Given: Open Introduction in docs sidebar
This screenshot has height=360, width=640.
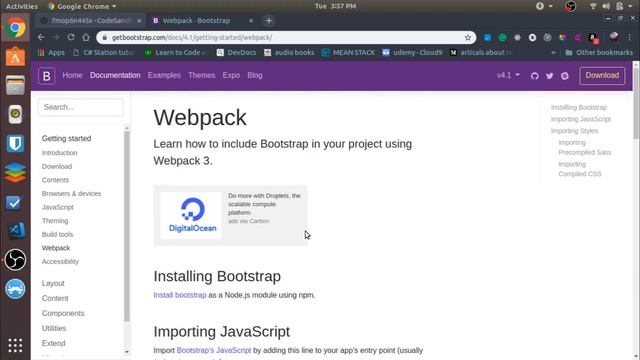Looking at the screenshot, I should (x=59, y=153).
